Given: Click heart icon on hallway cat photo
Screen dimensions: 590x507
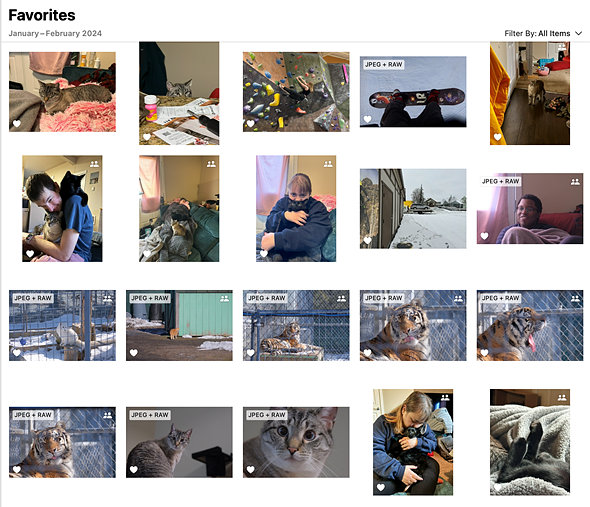Looking at the screenshot, I should 497,137.
